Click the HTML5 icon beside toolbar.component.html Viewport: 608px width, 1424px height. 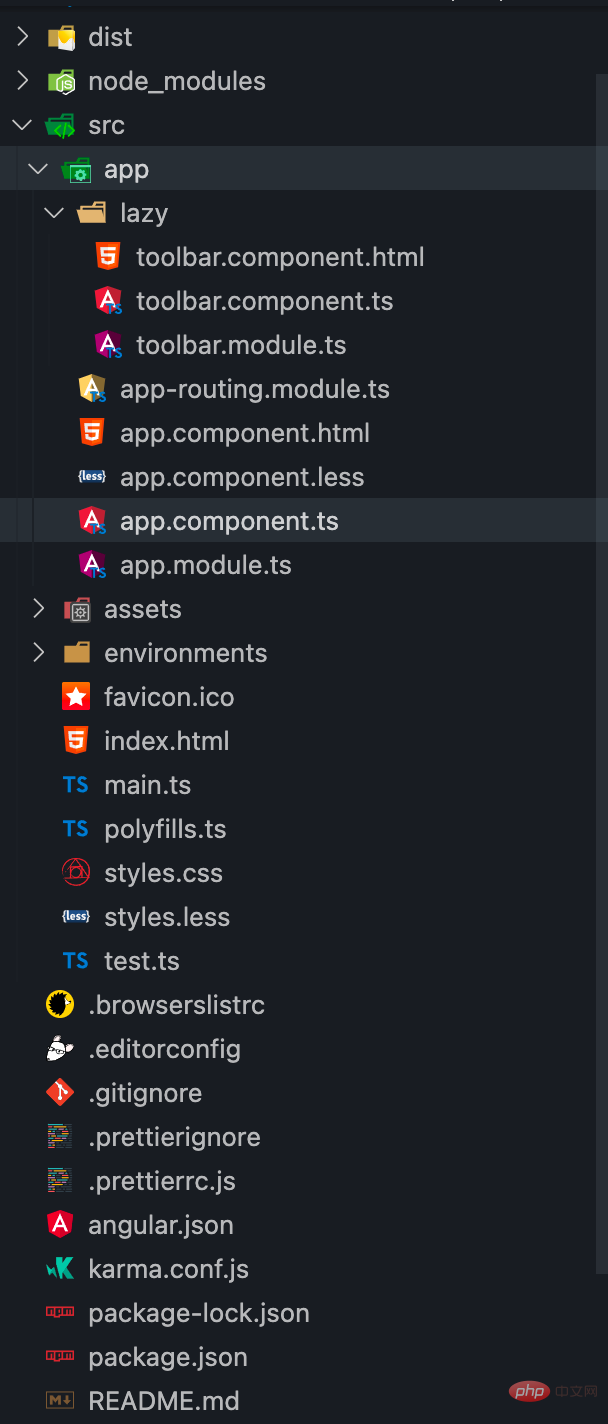coord(107,257)
